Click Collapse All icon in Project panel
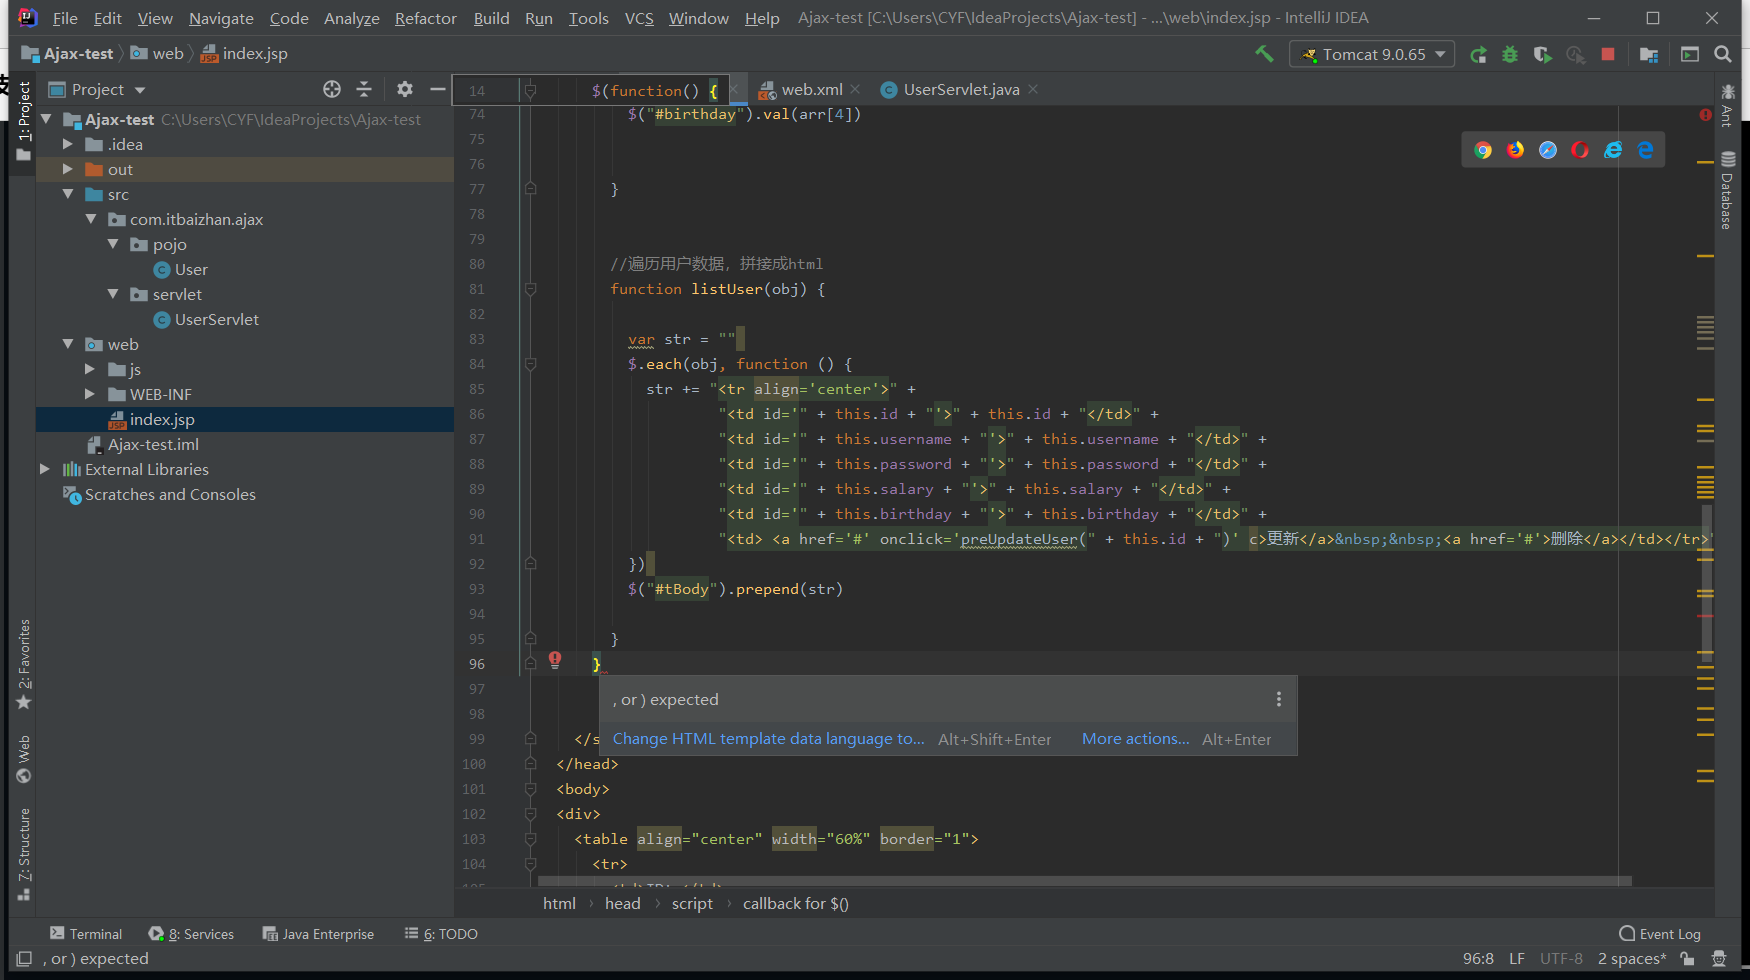Viewport: 1750px width, 980px height. (x=364, y=89)
